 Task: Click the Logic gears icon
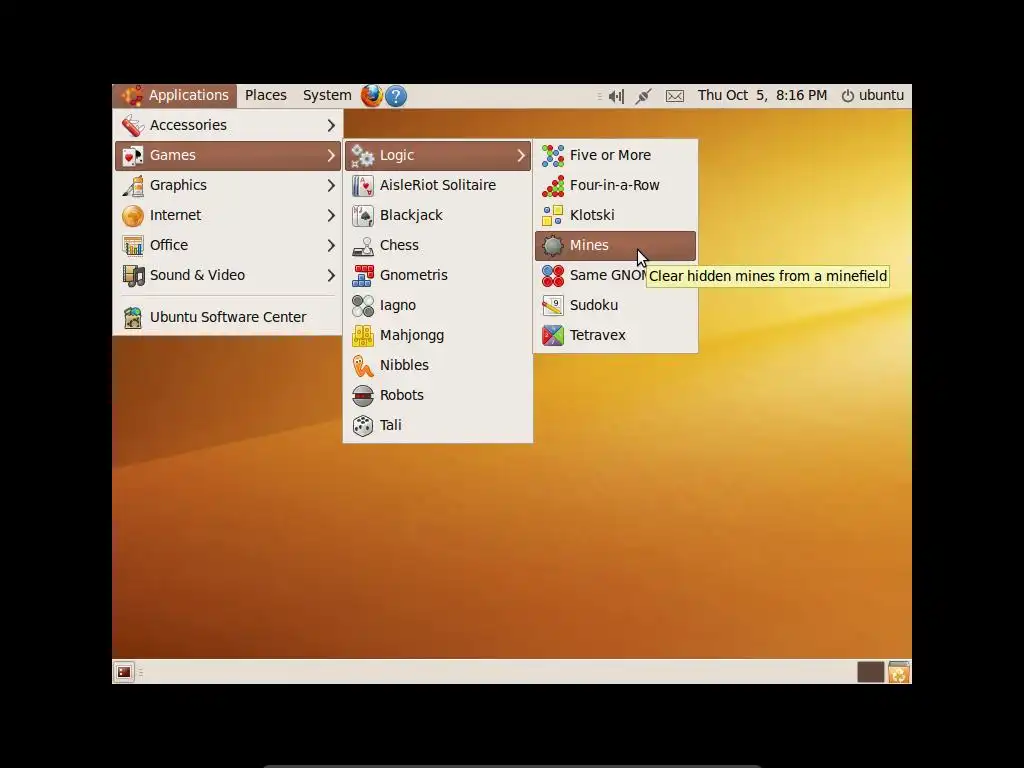(362, 155)
